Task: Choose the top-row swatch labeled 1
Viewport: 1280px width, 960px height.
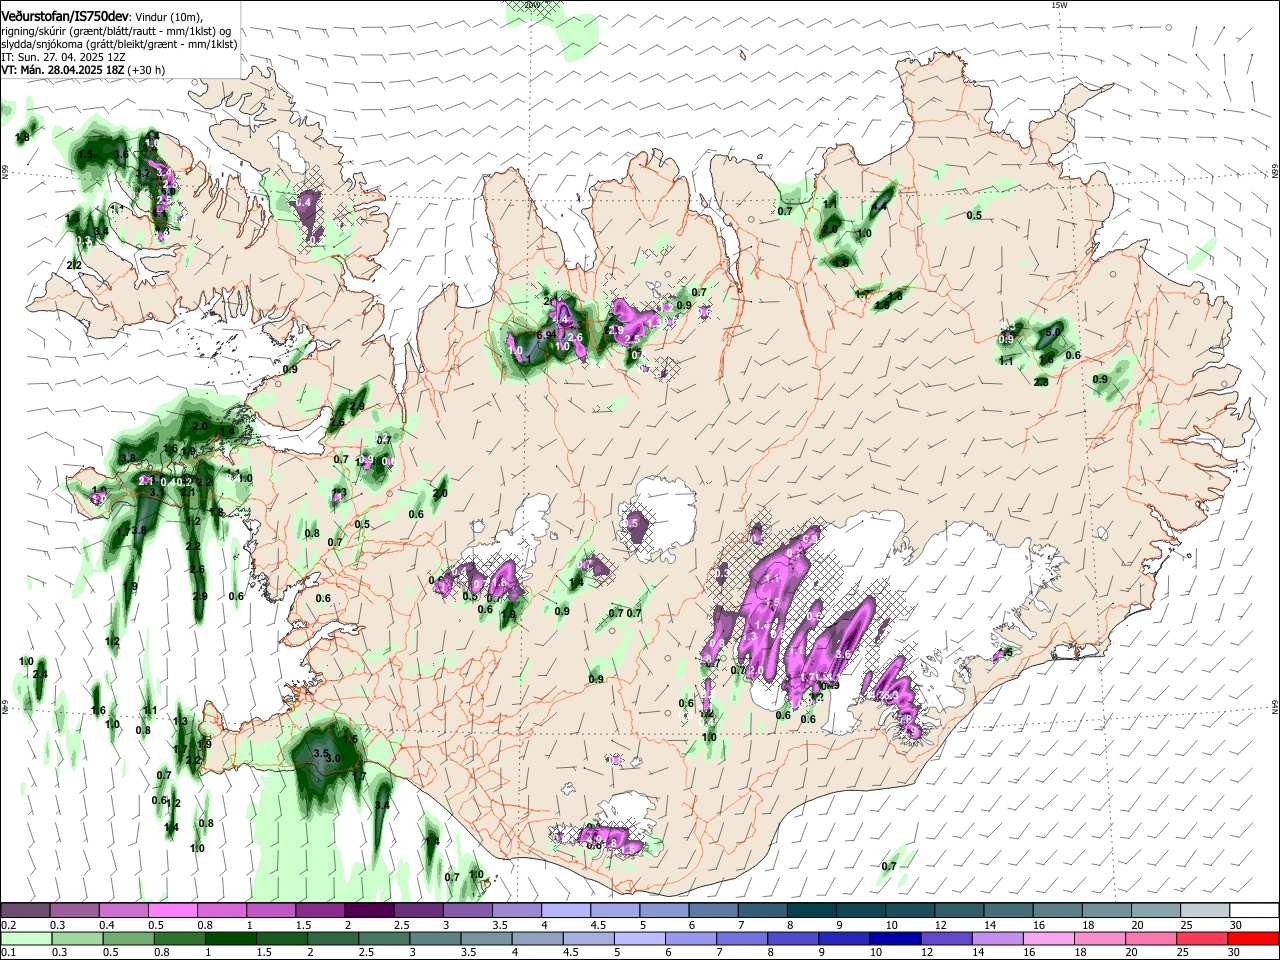Action: pos(270,910)
